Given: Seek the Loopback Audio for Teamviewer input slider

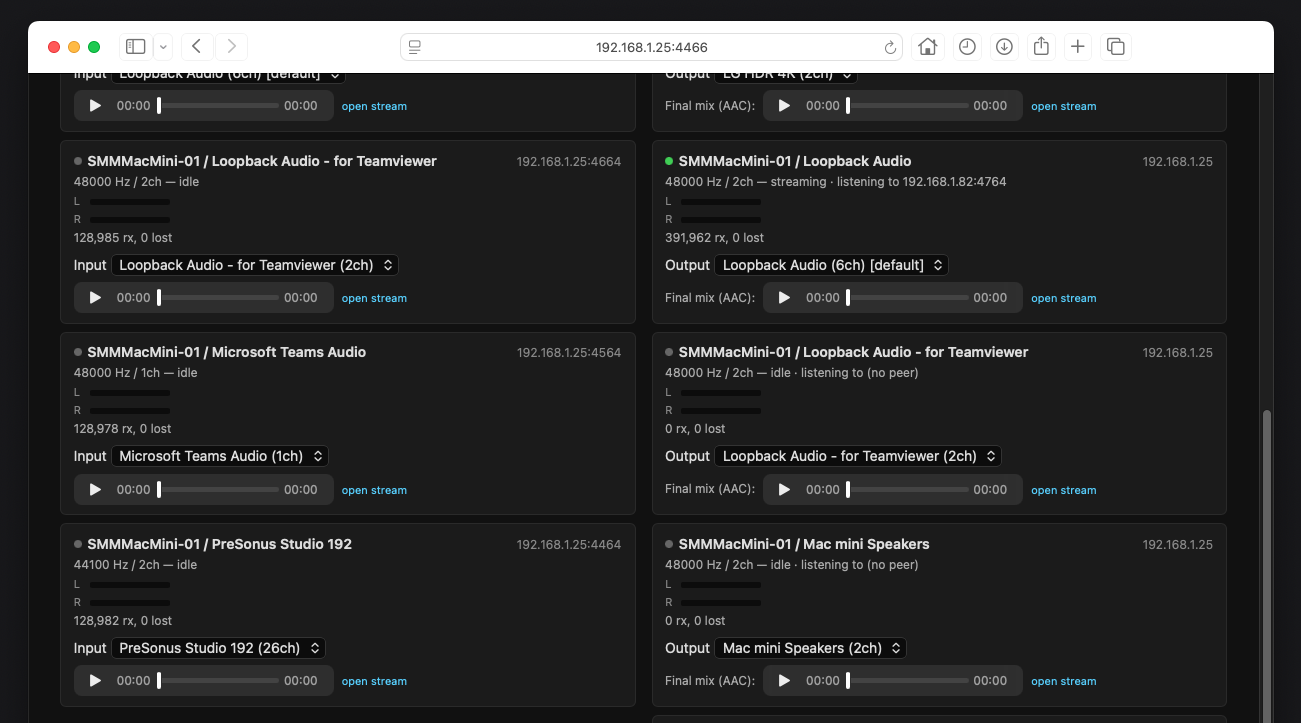Looking at the screenshot, I should (x=218, y=297).
